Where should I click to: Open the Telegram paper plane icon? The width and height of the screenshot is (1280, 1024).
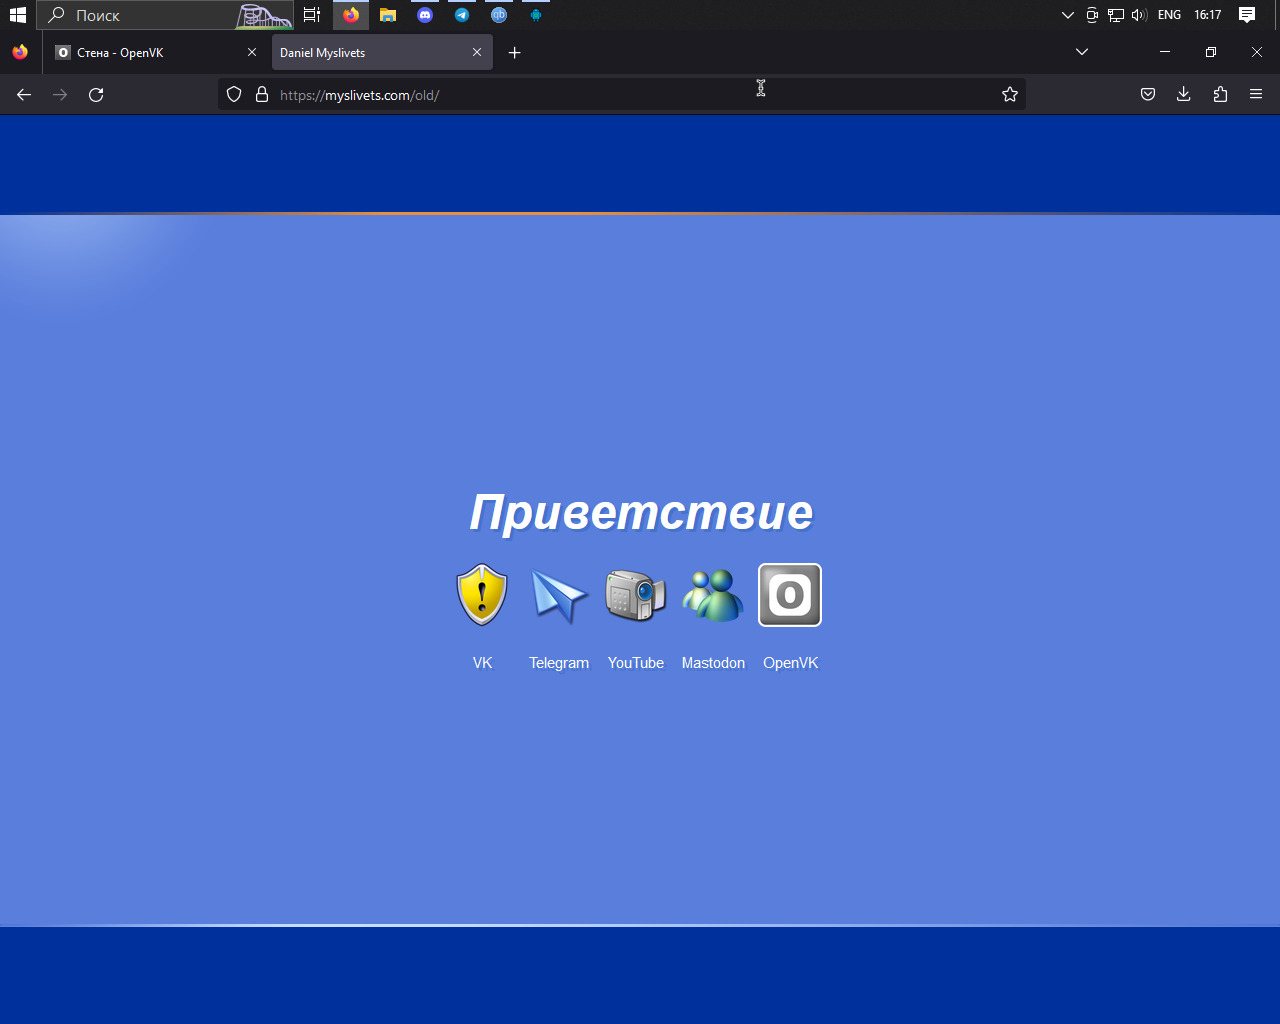(559, 596)
